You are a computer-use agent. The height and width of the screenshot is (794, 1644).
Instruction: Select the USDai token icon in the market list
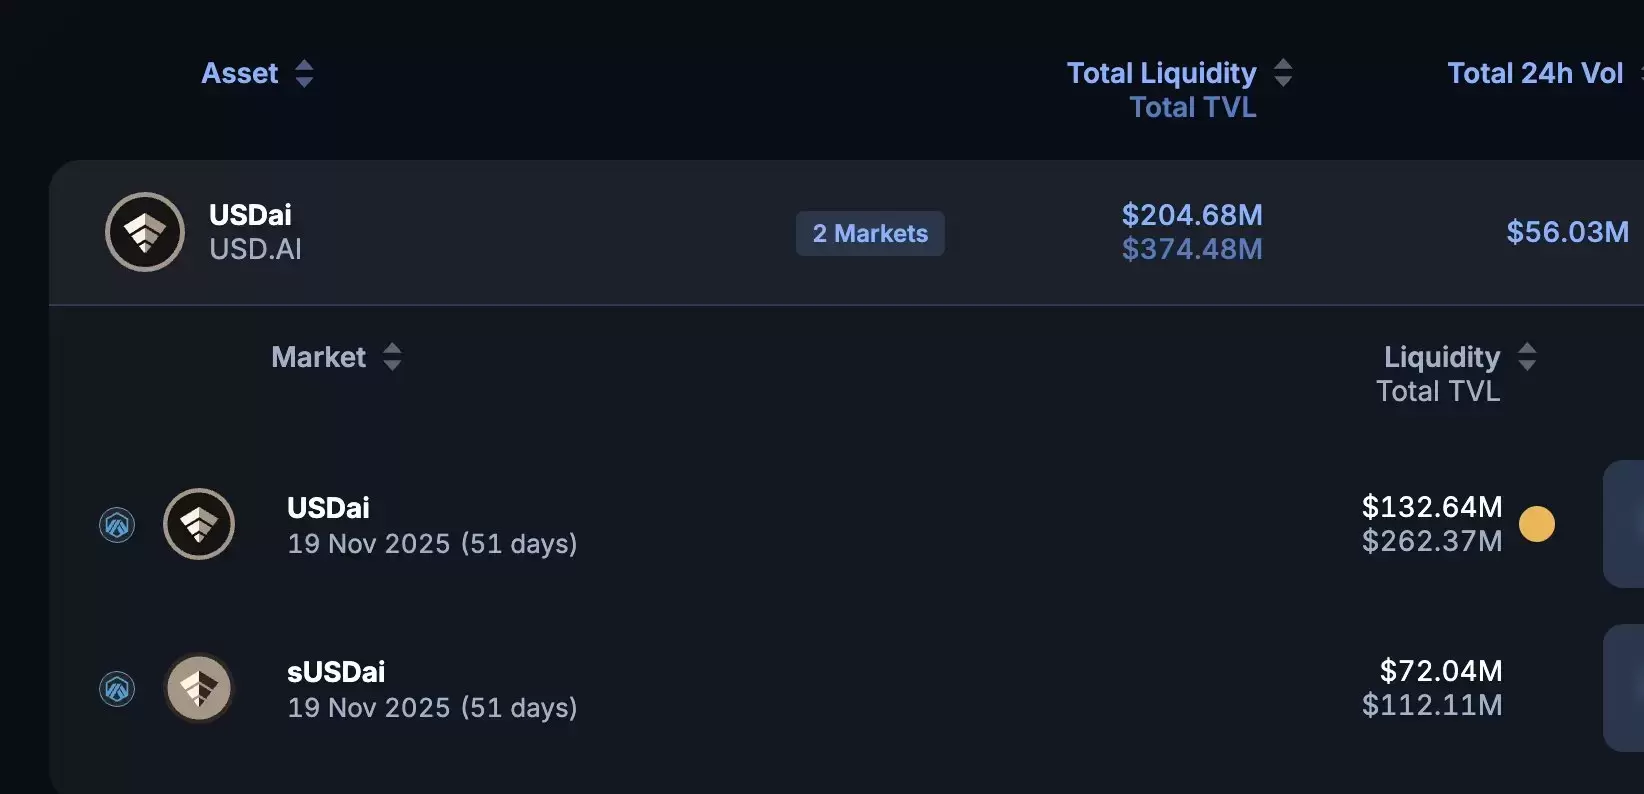[199, 524]
